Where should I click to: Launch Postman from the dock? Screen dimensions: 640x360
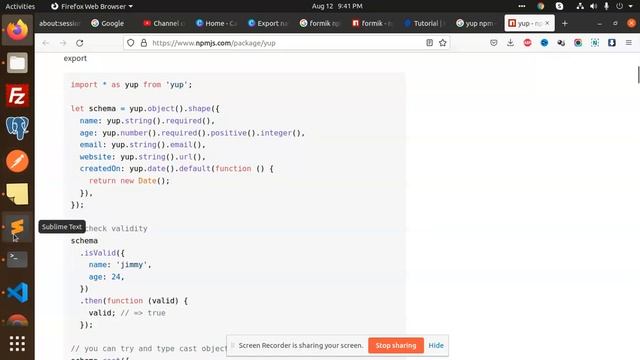(17, 161)
